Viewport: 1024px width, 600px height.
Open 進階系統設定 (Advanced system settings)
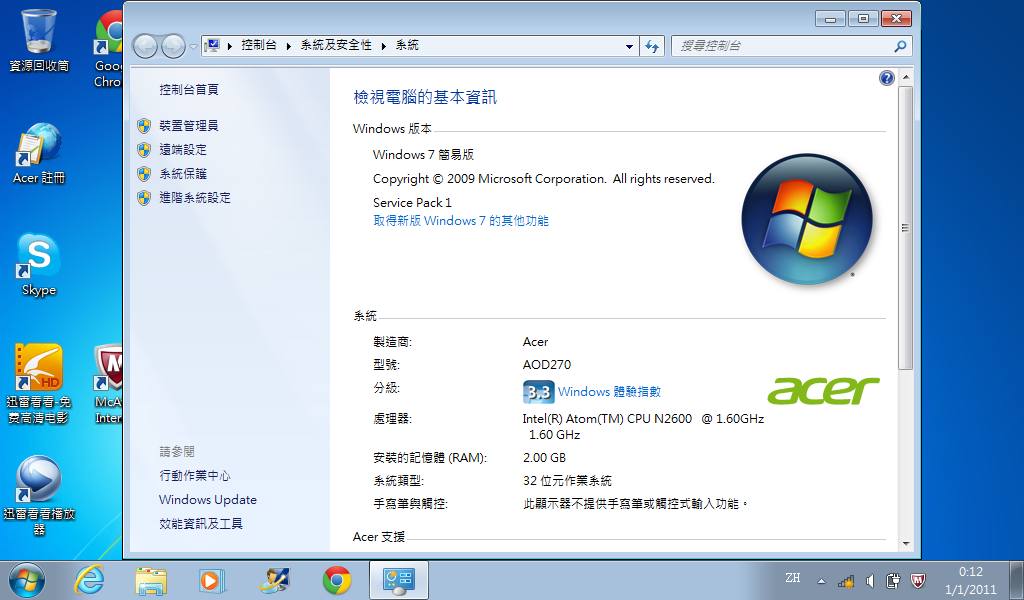[195, 198]
